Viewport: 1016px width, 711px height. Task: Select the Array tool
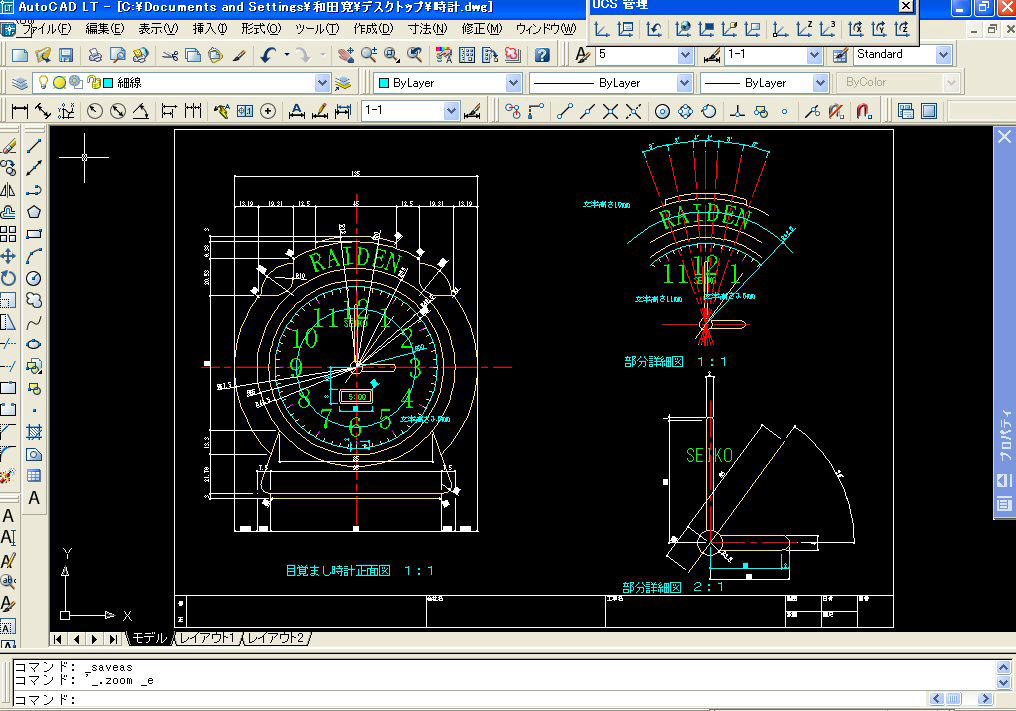point(8,234)
